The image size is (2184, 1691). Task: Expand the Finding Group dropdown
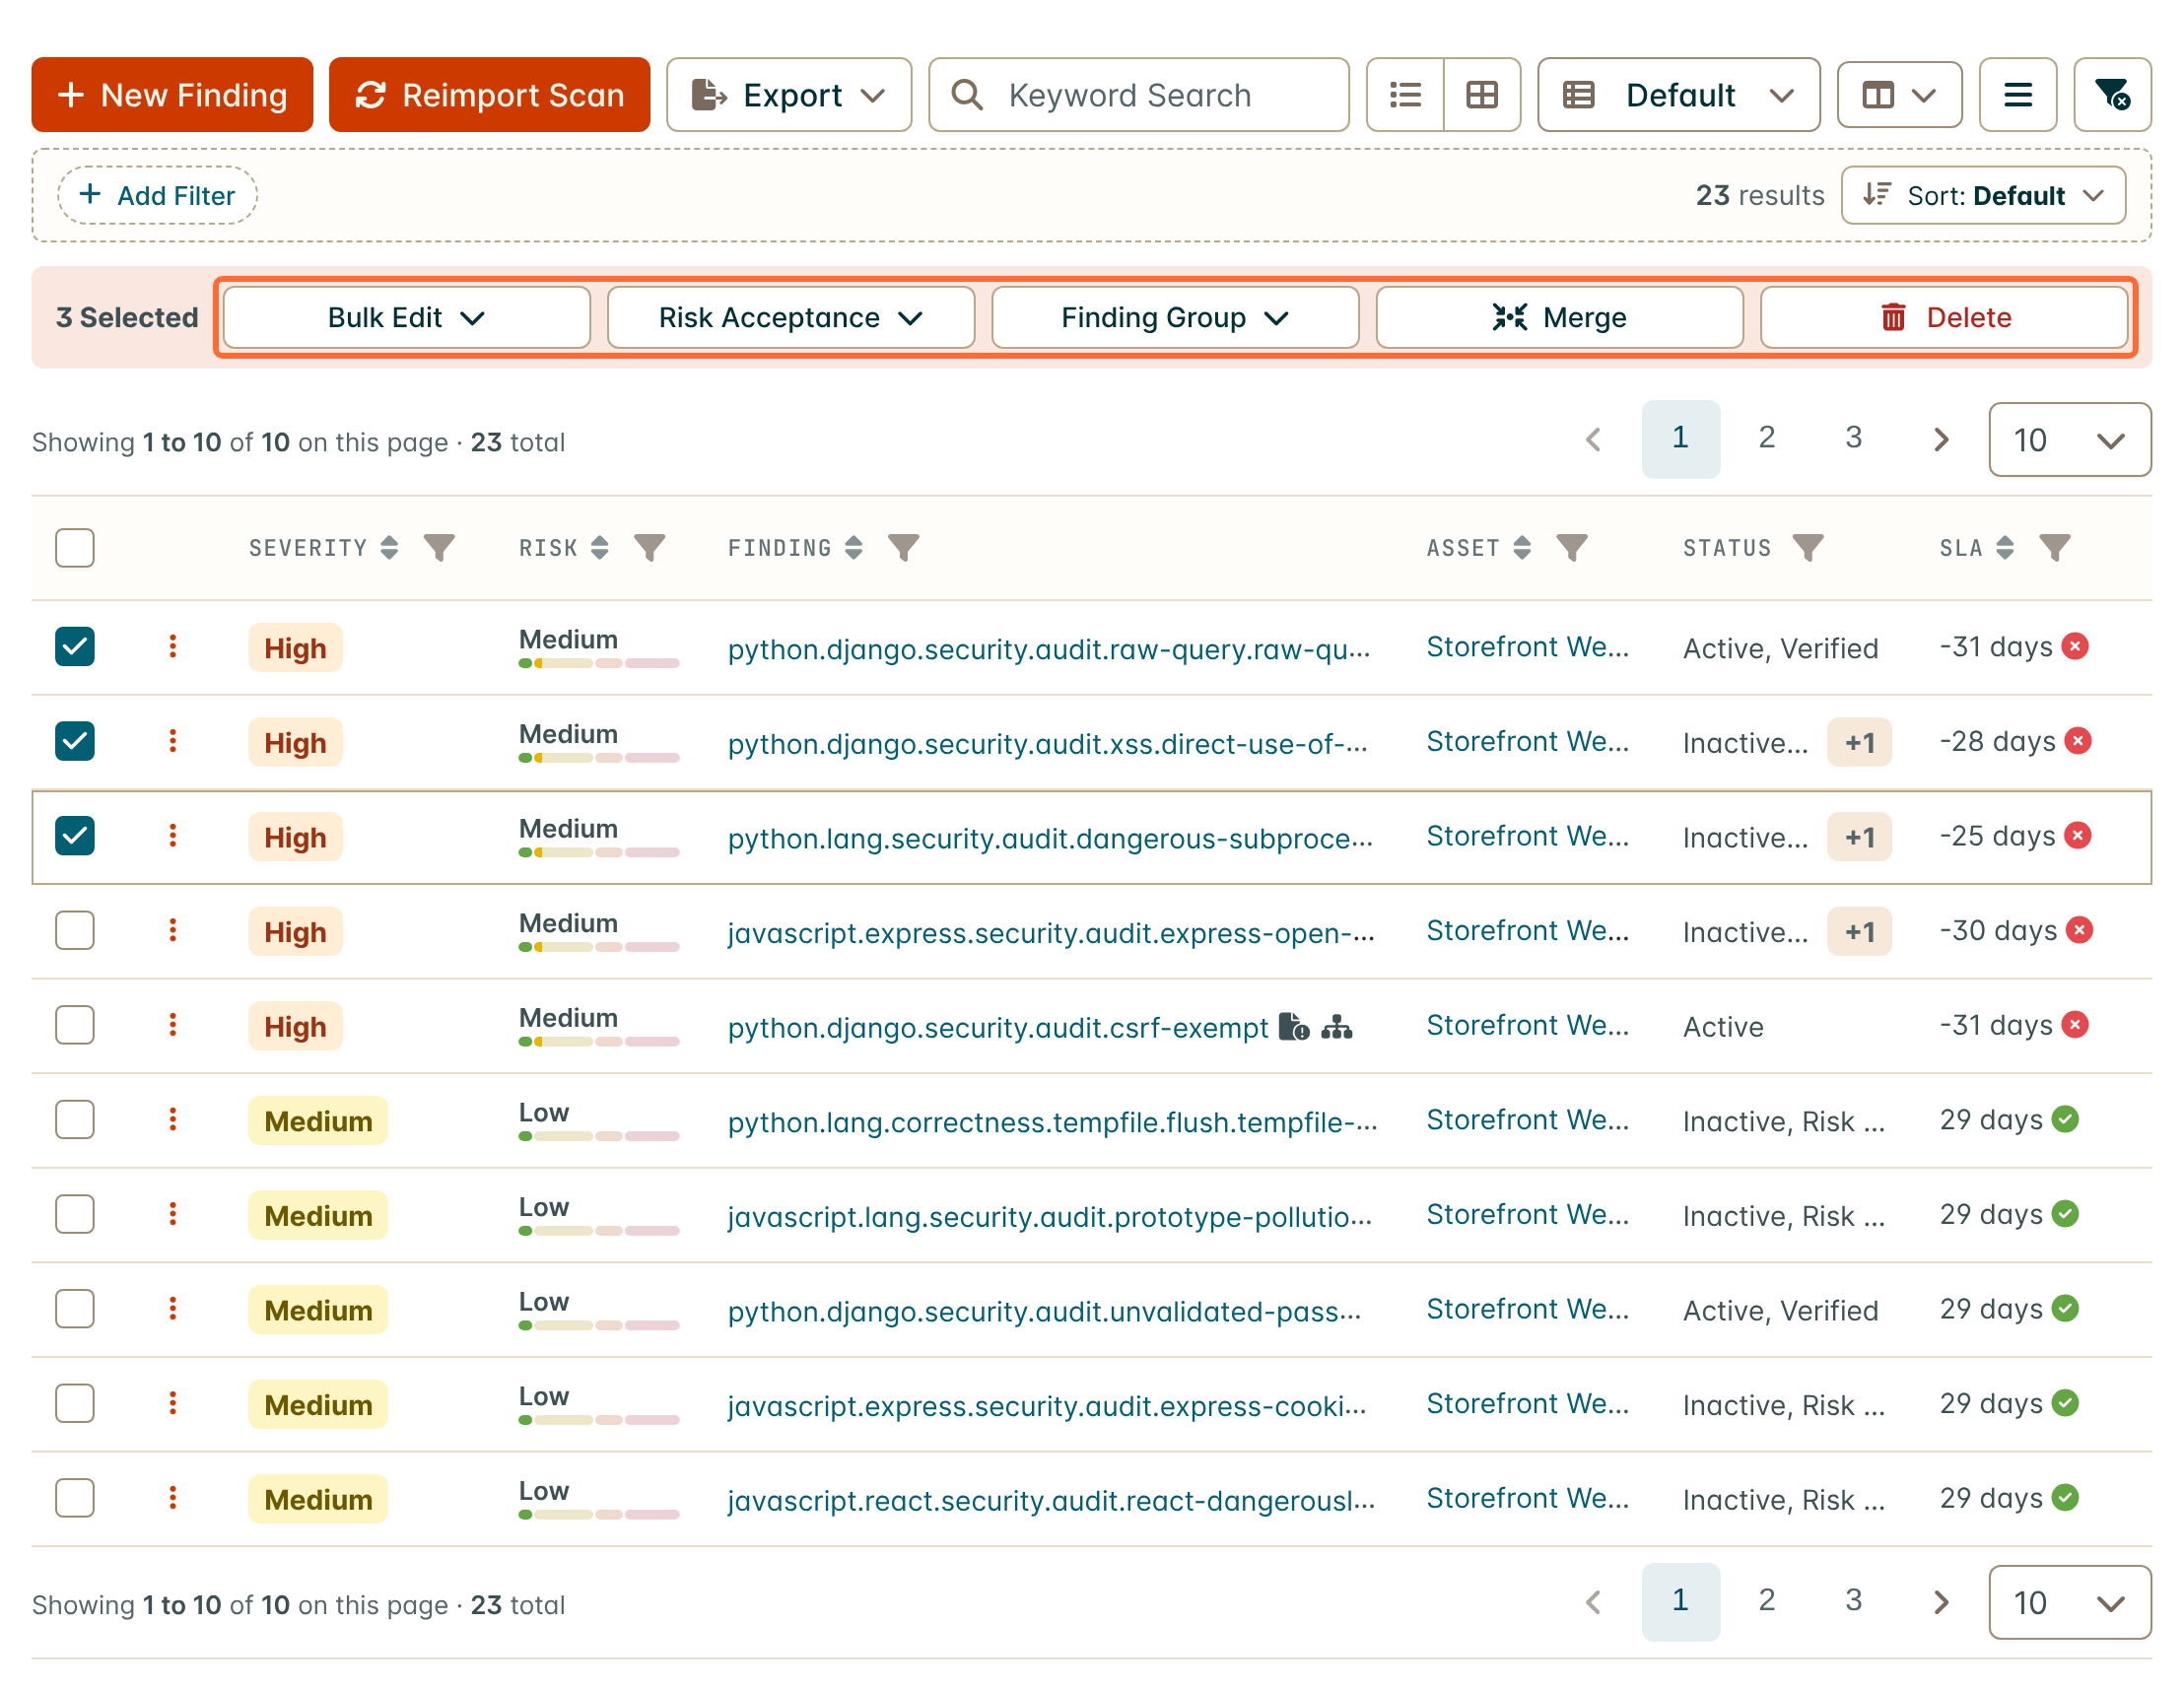1175,317
